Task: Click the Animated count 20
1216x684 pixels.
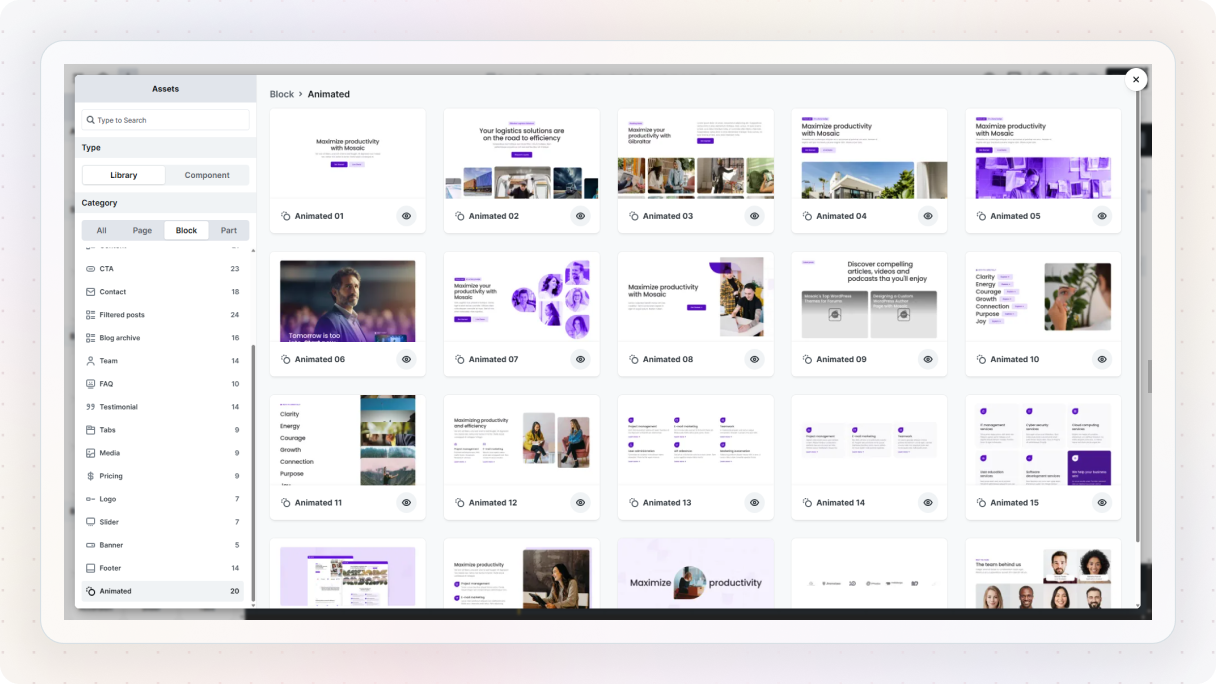Action: pos(235,591)
